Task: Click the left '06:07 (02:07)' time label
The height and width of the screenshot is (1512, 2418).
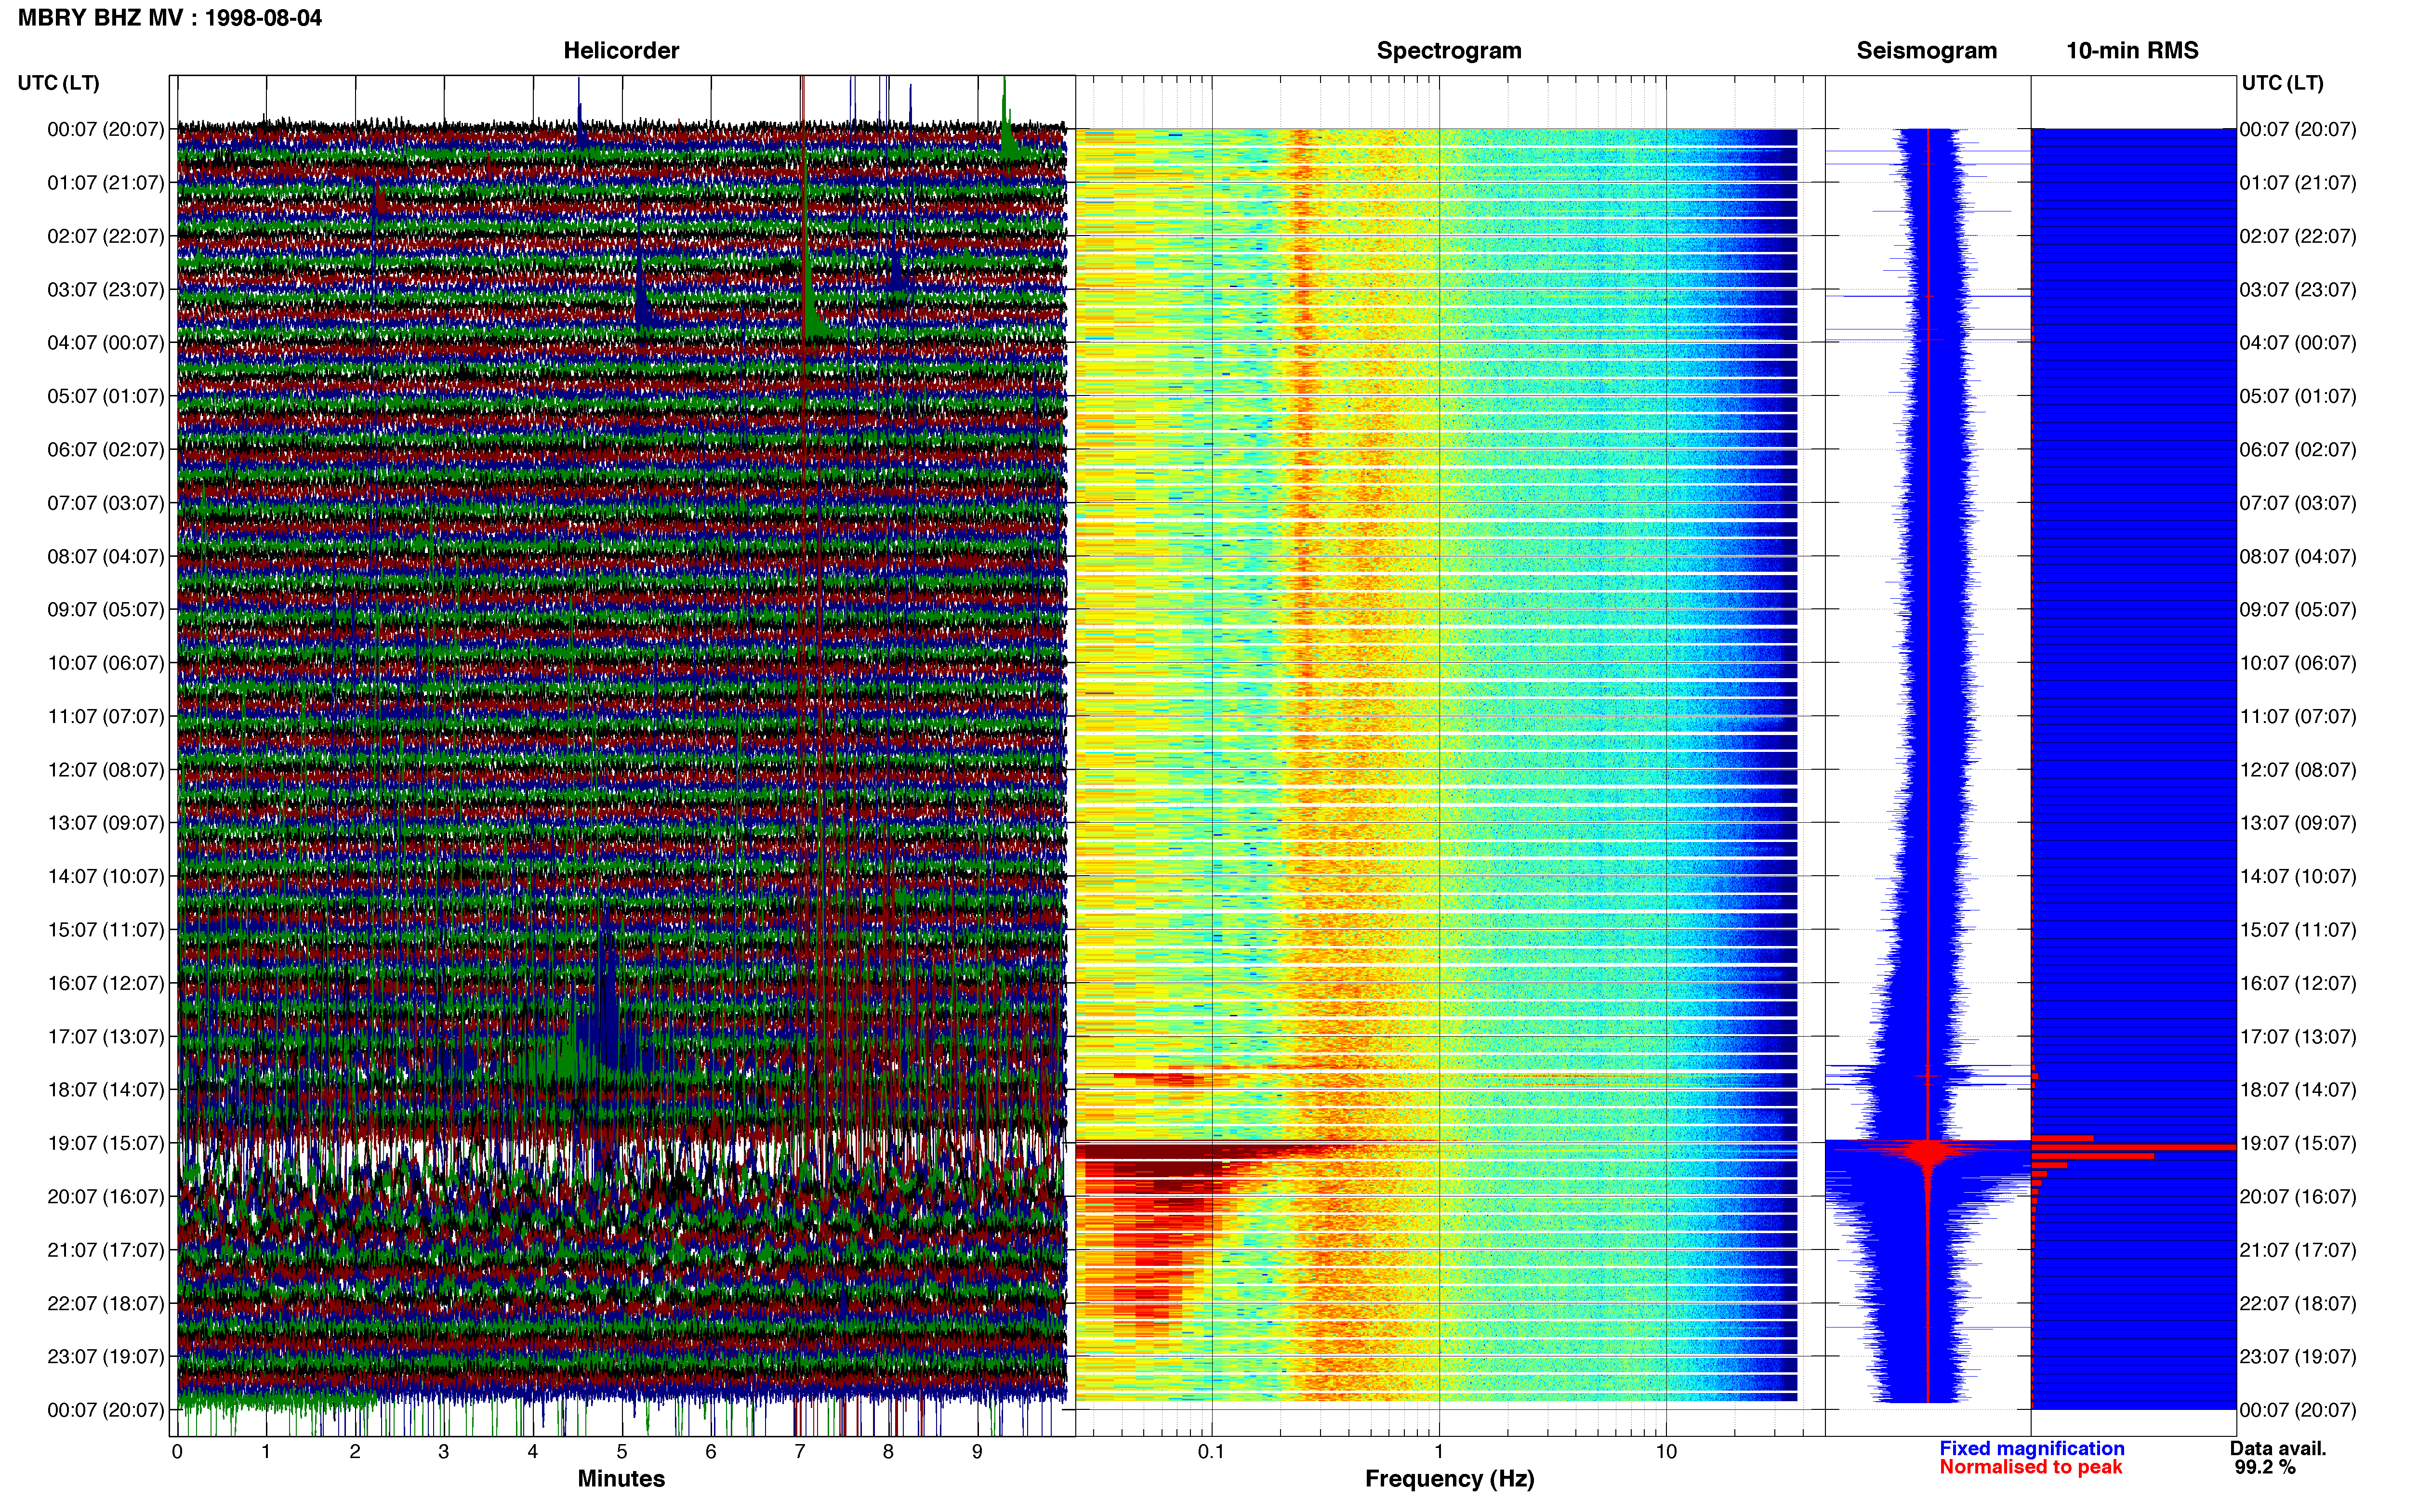Action: [x=105, y=449]
